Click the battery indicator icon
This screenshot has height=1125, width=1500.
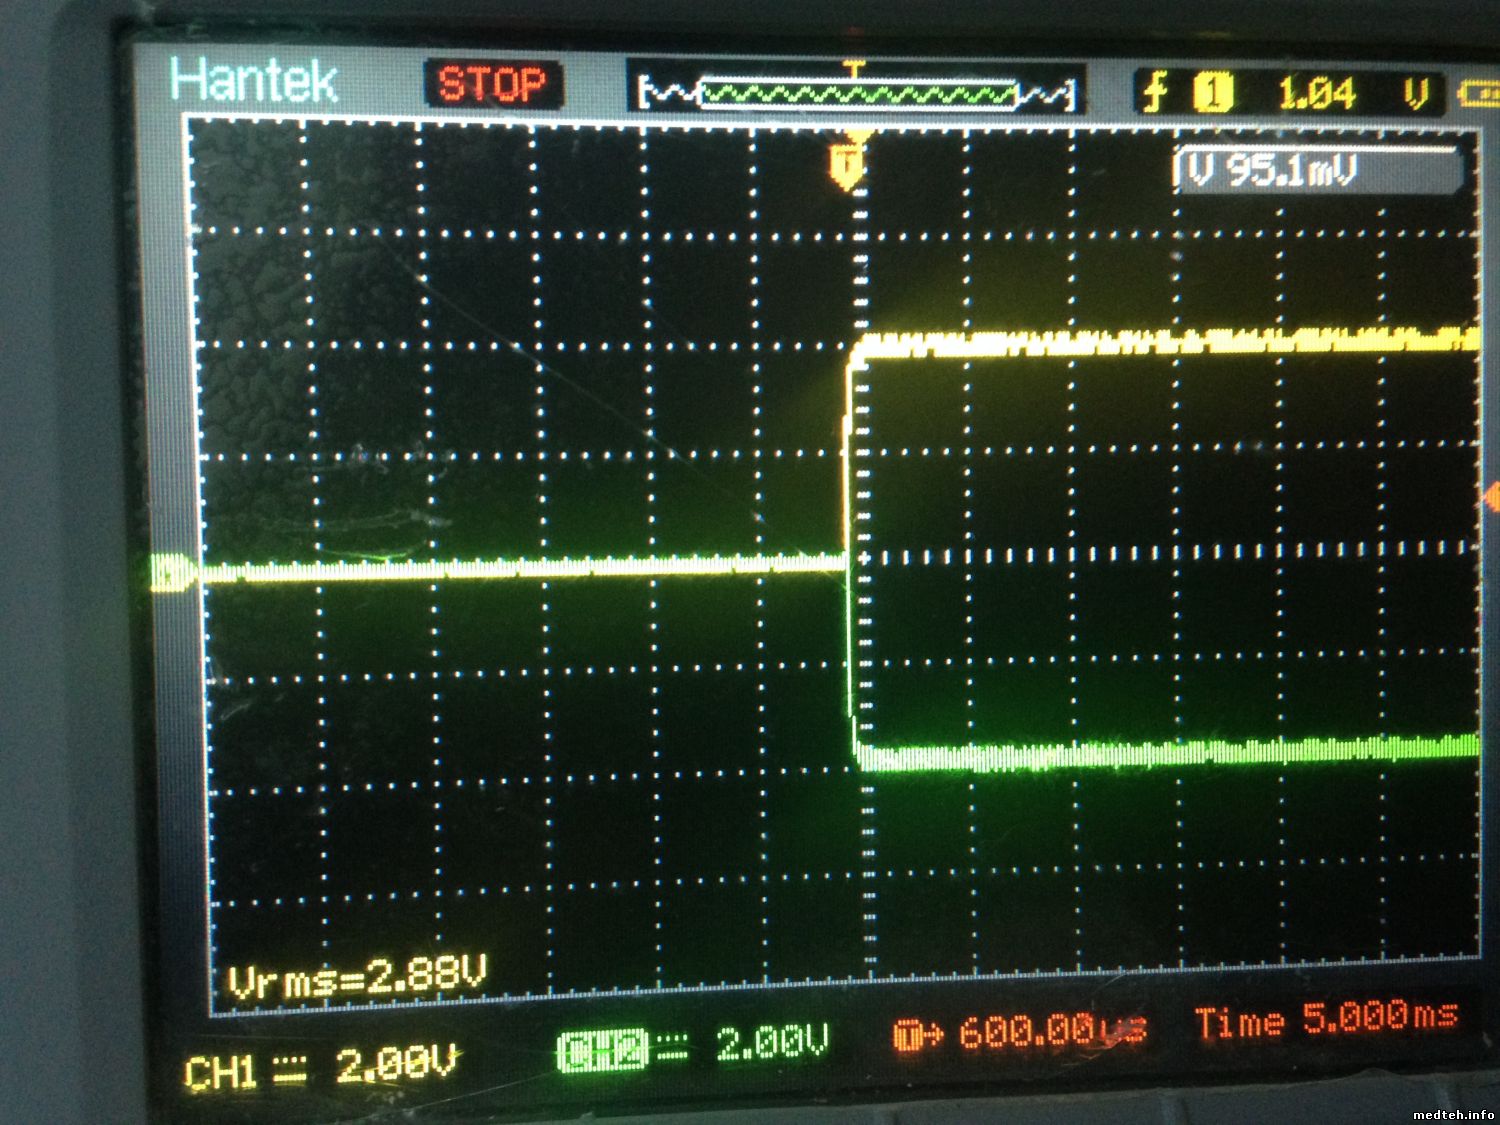pos(1478,94)
